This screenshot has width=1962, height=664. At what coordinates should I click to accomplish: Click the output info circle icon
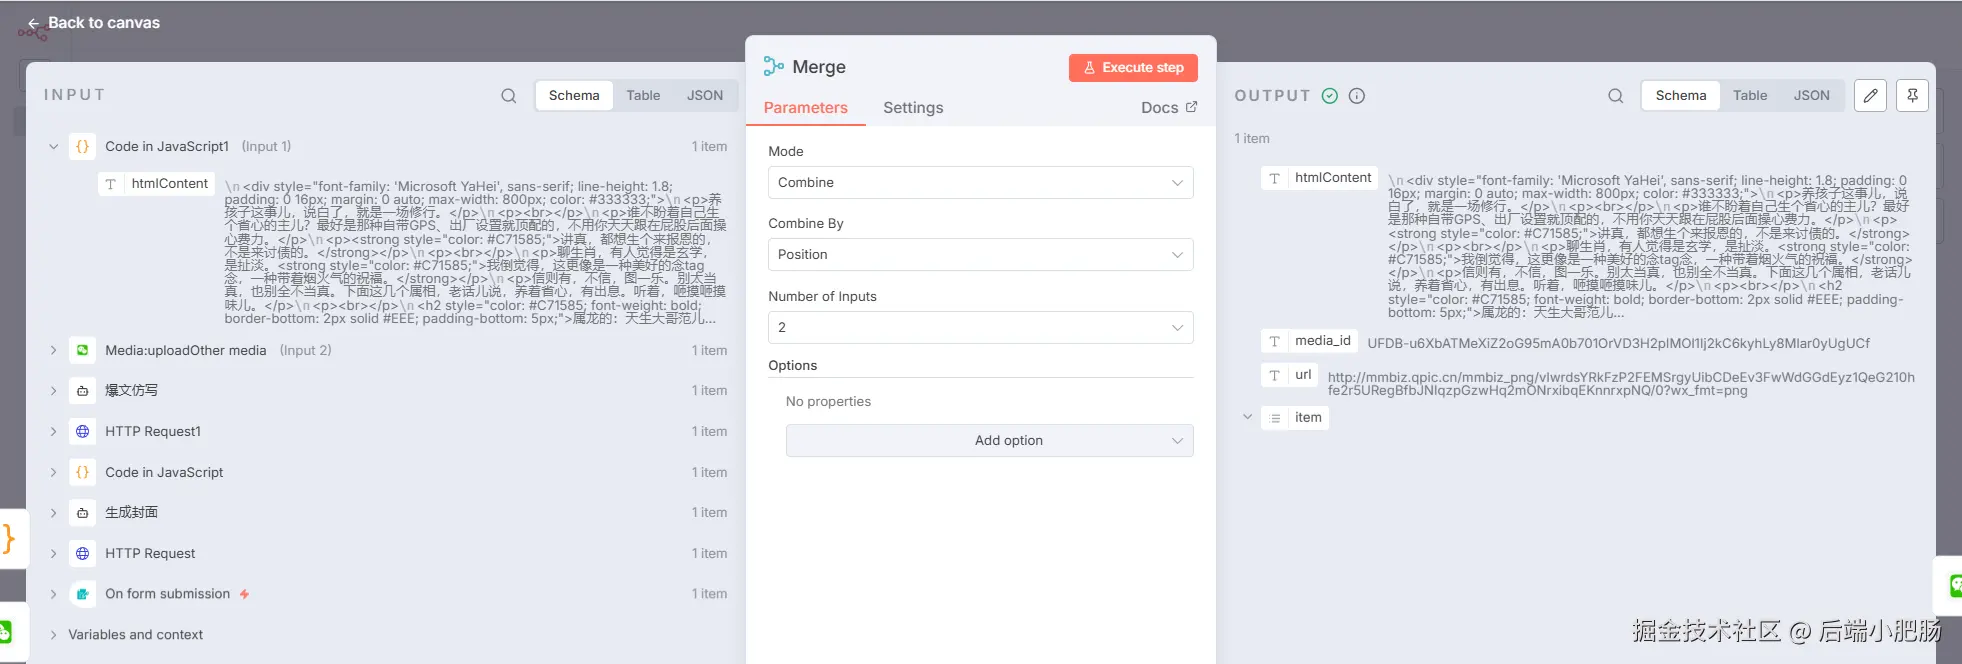(1357, 96)
